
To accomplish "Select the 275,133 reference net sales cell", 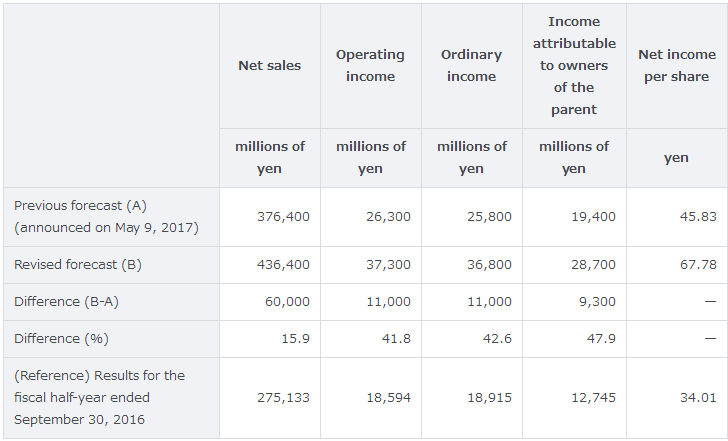I will click(x=285, y=397).
